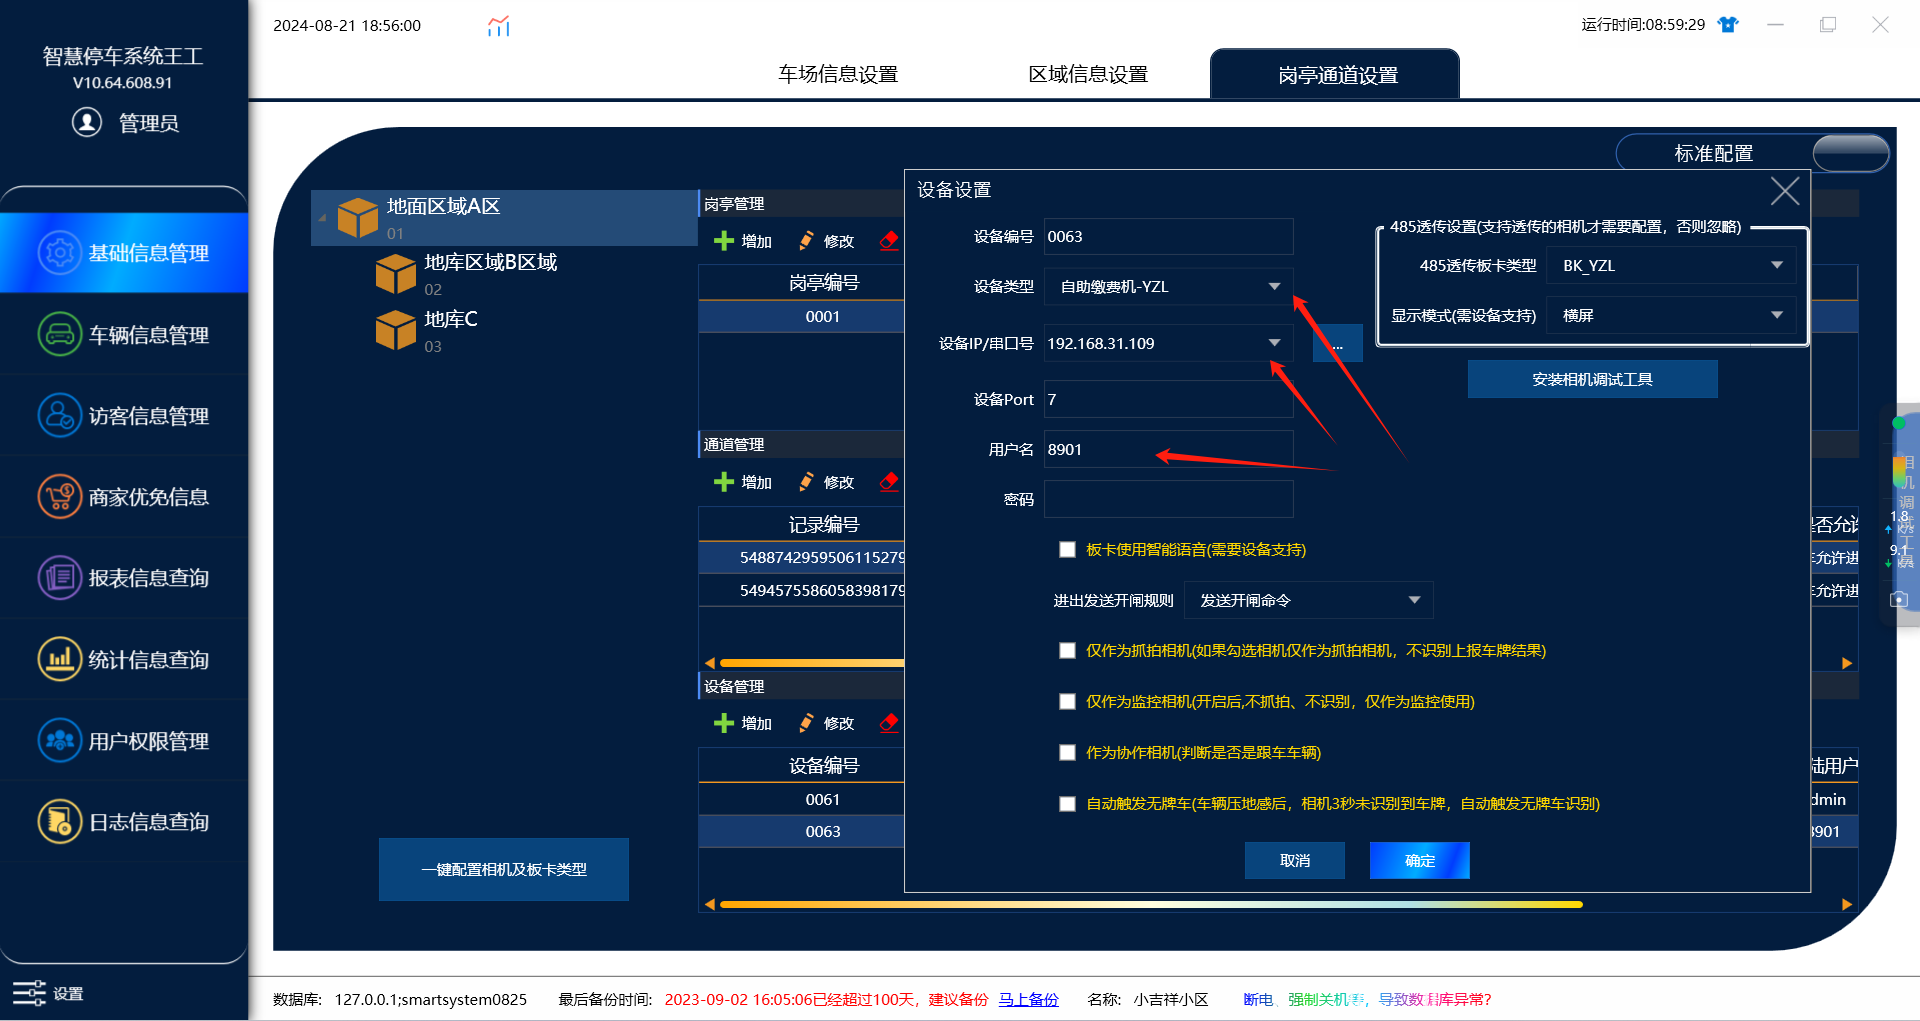Open 设备类型 dropdown showing 自助缴费机-YZL

click(1168, 287)
